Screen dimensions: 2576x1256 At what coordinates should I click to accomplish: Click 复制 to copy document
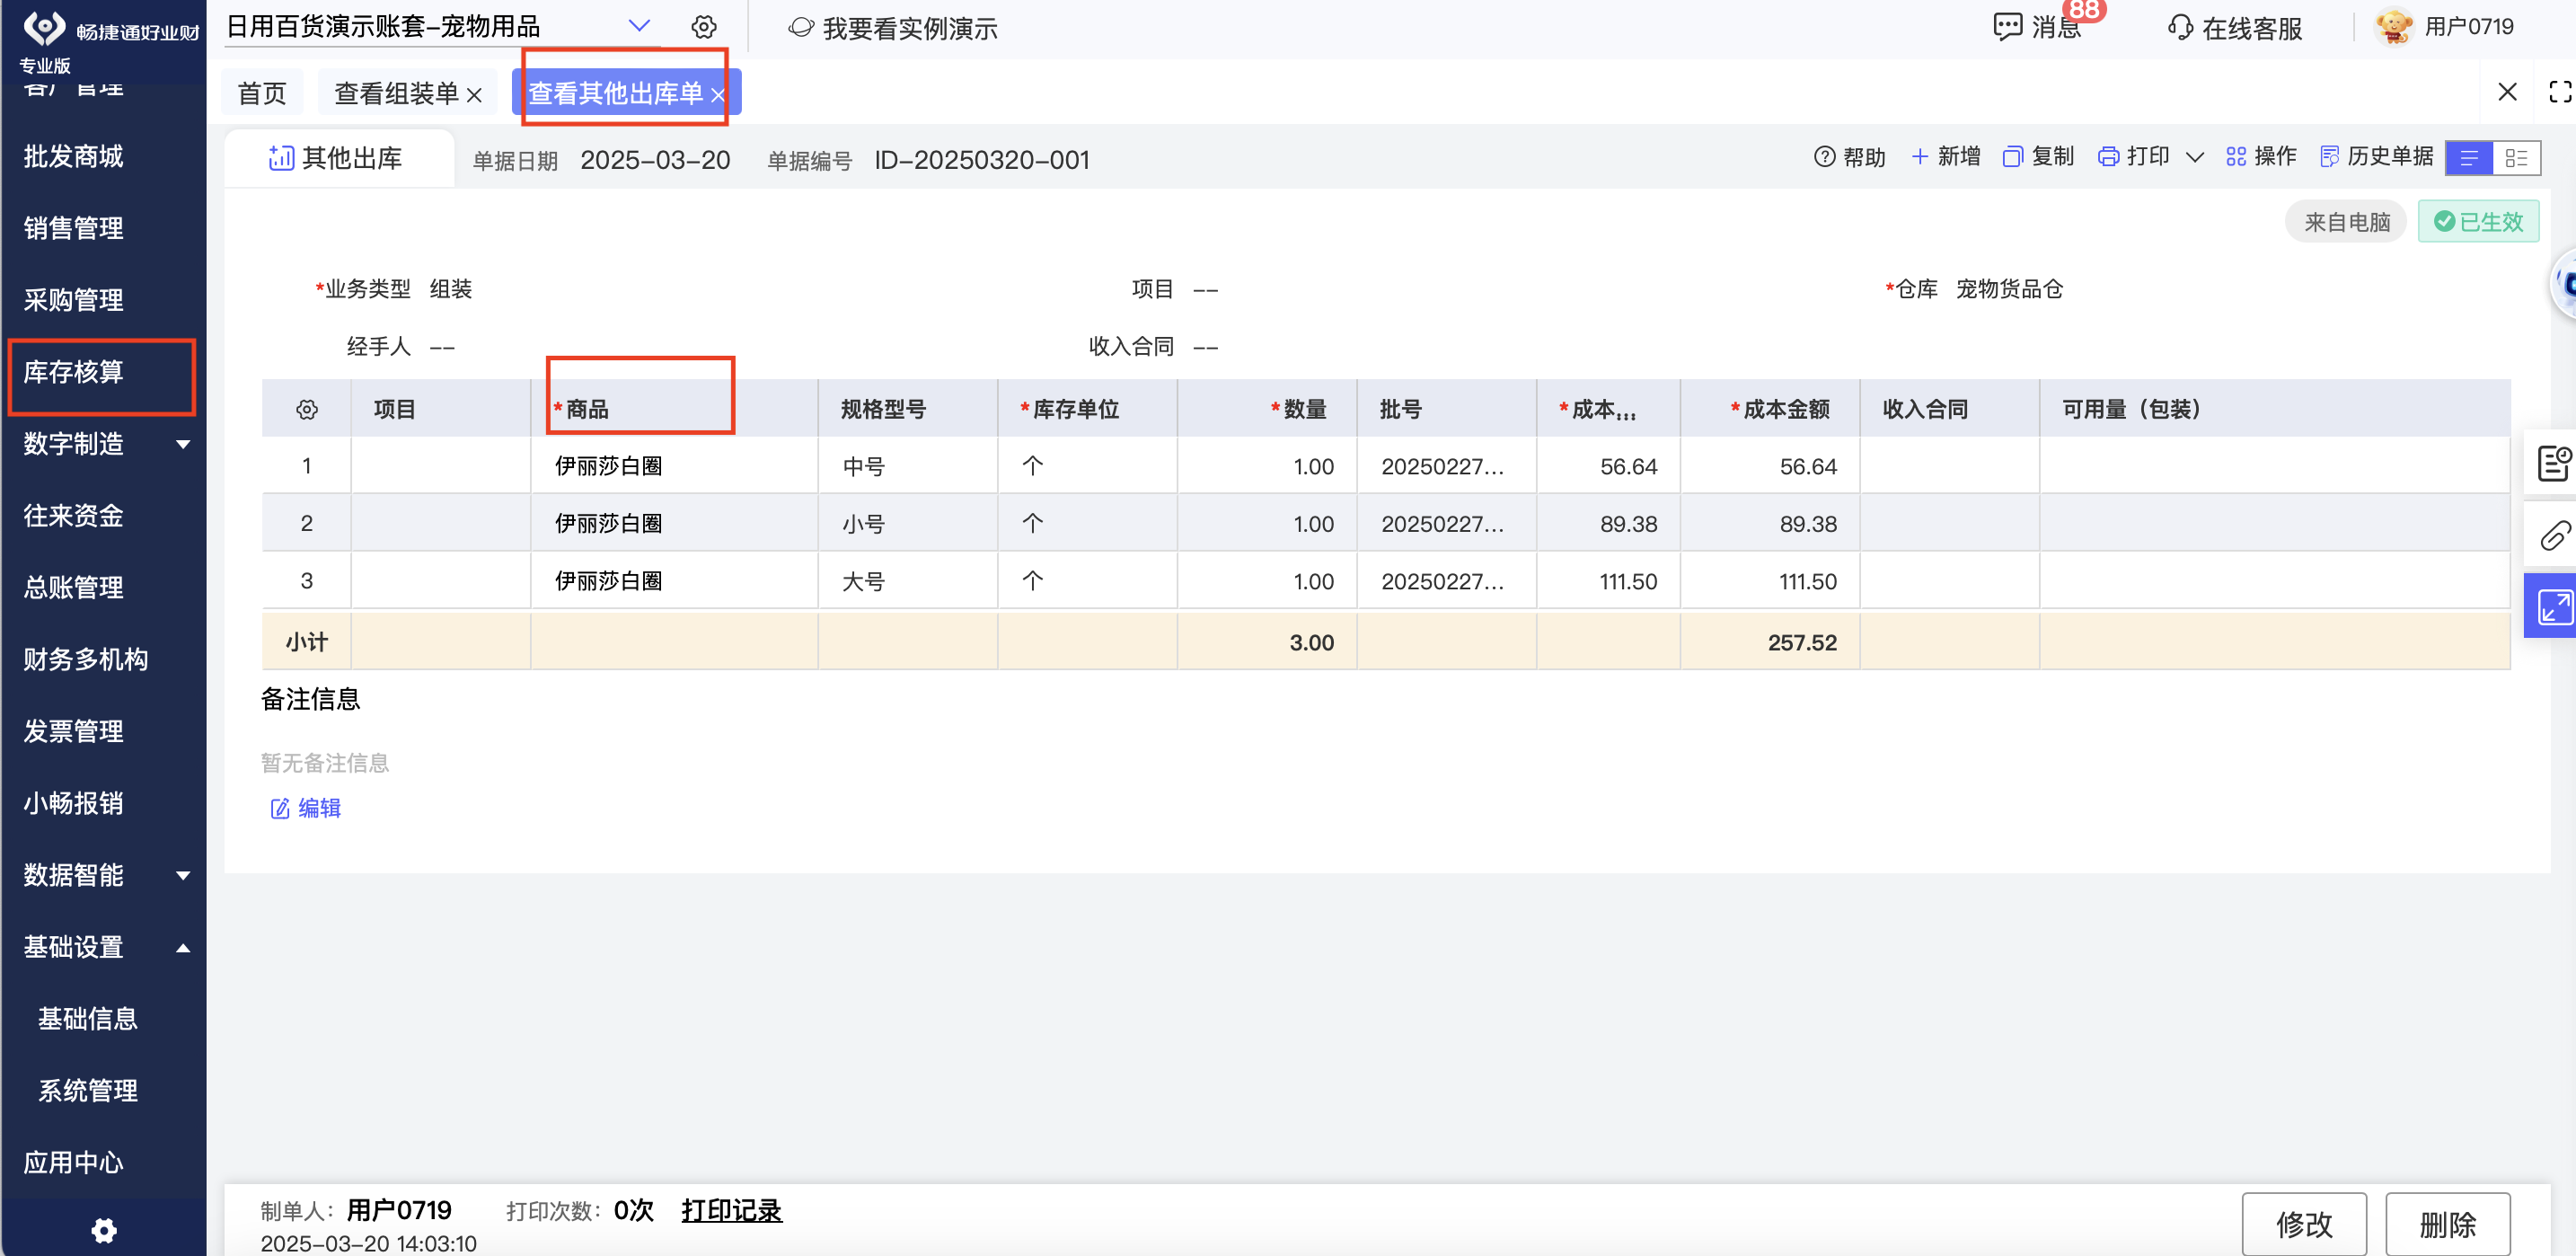tap(2039, 157)
